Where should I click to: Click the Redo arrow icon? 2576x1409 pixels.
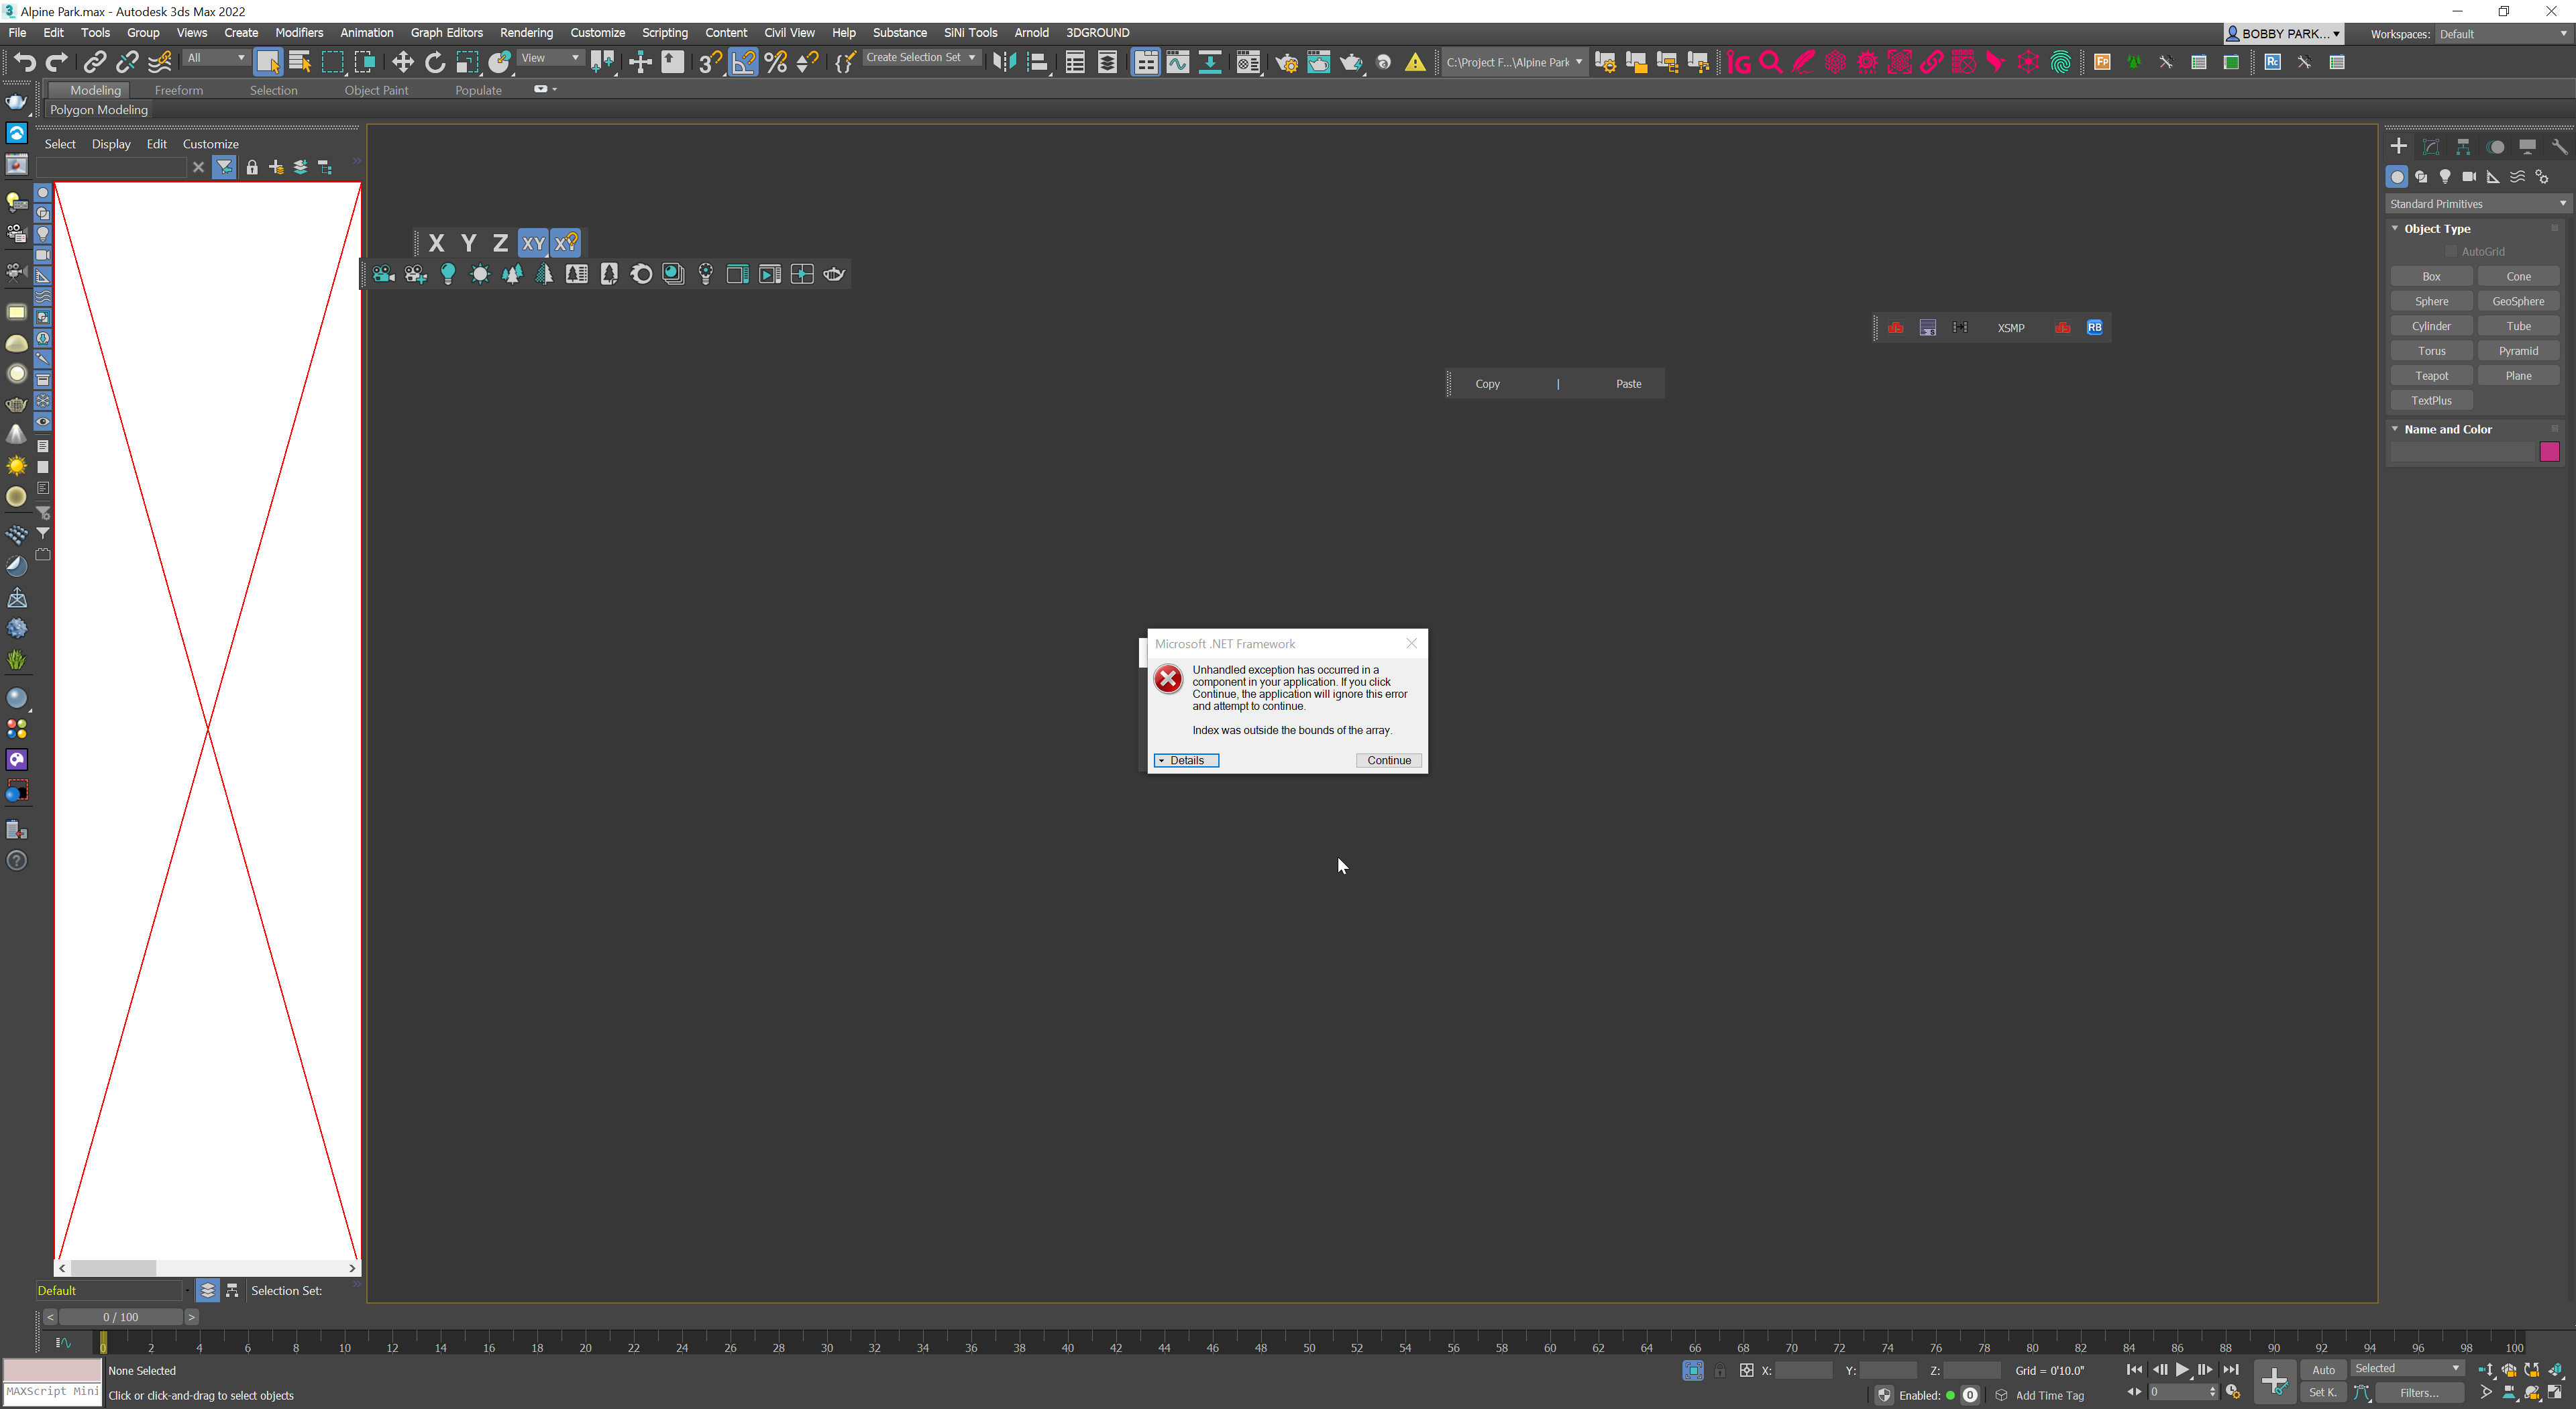57,62
